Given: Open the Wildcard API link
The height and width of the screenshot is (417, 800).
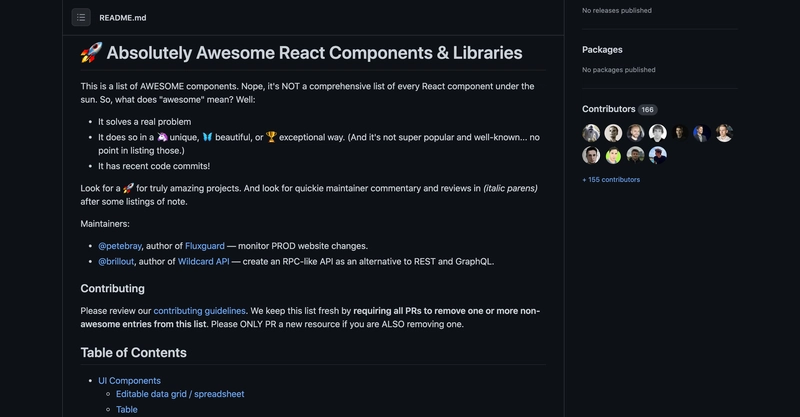Looking at the screenshot, I should coord(204,261).
